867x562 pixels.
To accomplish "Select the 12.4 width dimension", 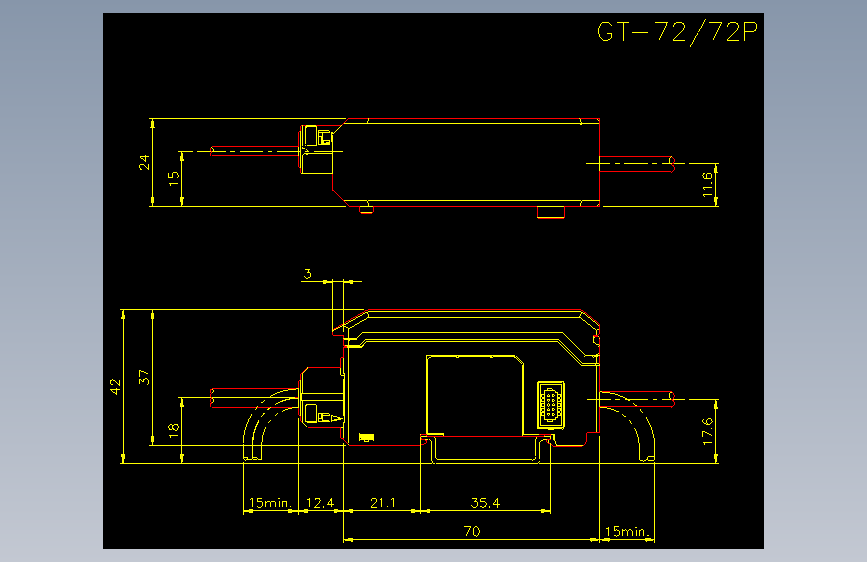I will coord(320,503).
